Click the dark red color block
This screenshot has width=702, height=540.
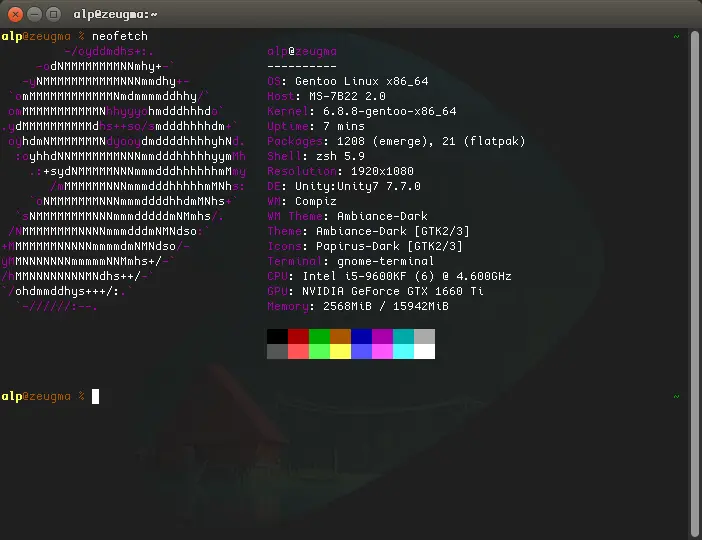[299, 336]
